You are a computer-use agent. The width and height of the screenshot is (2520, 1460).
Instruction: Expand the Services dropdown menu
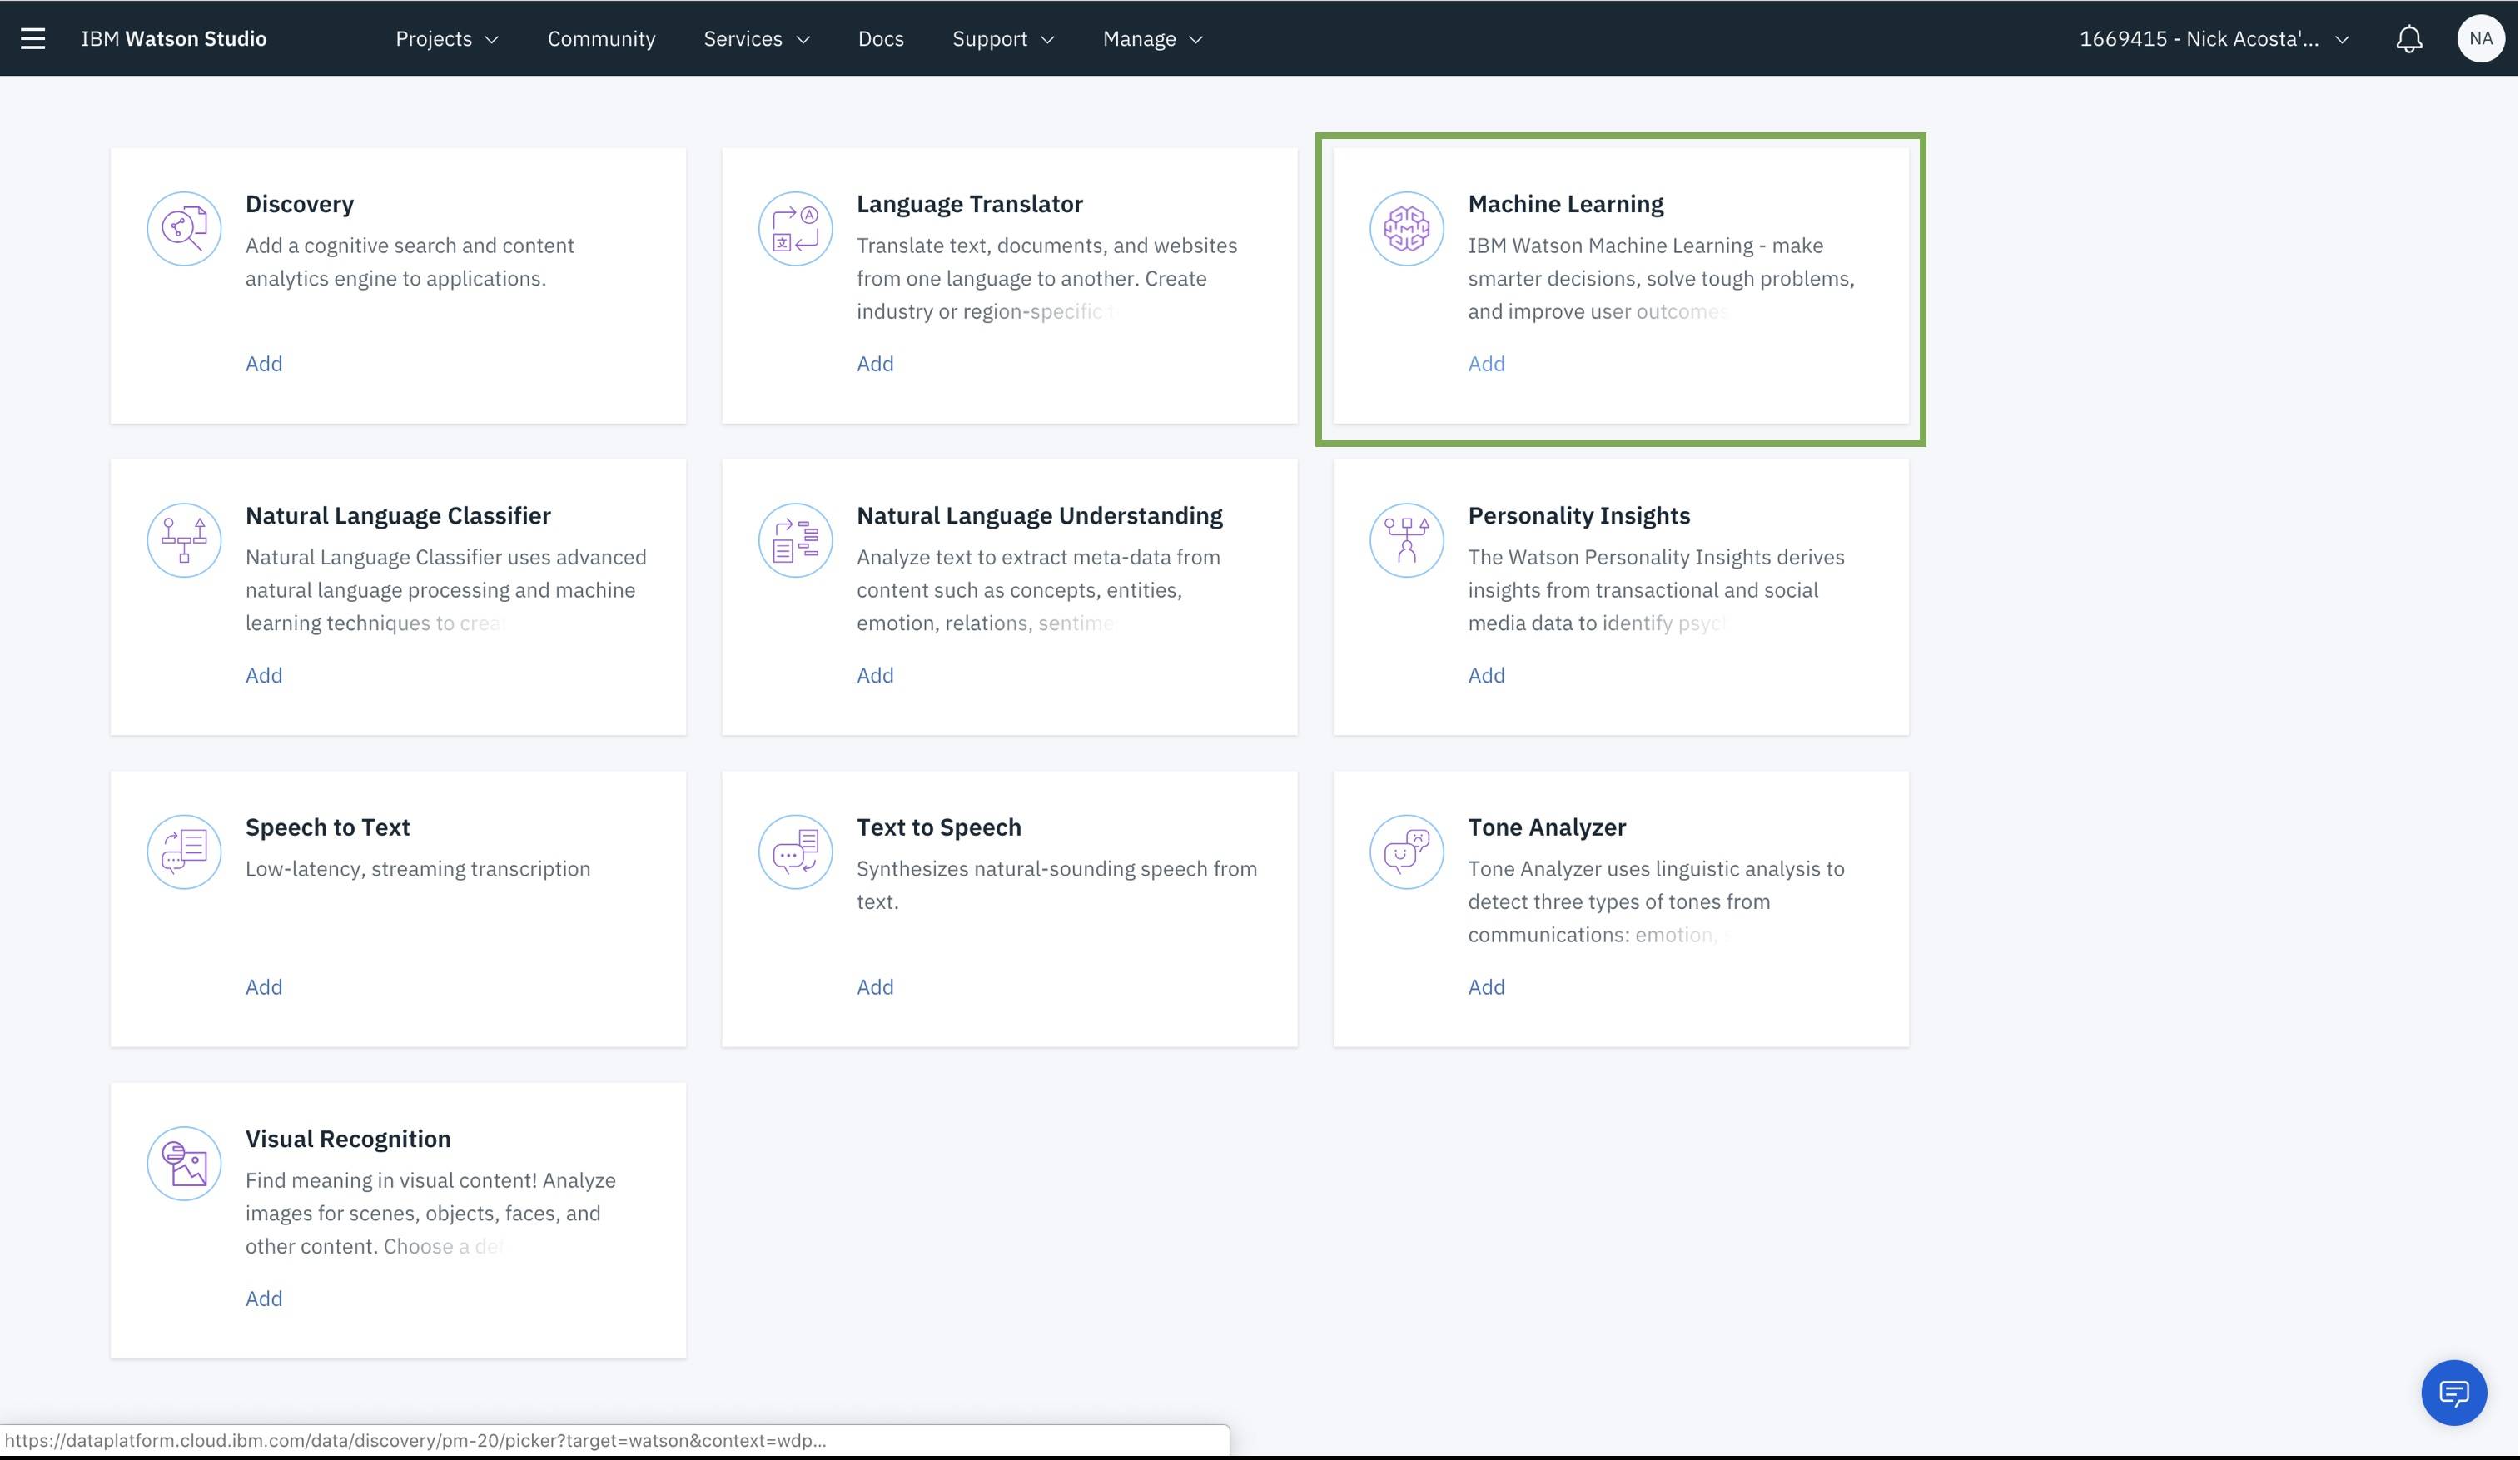[756, 38]
